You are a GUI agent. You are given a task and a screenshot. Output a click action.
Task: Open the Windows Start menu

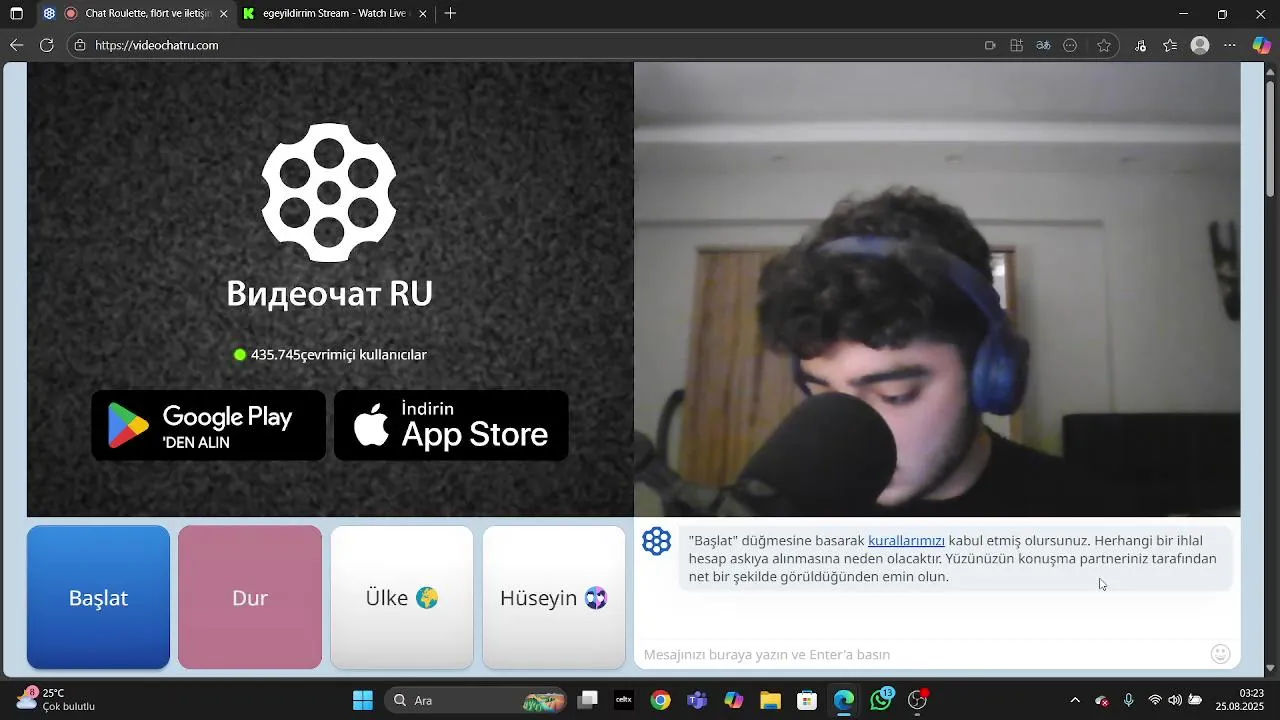tap(363, 700)
